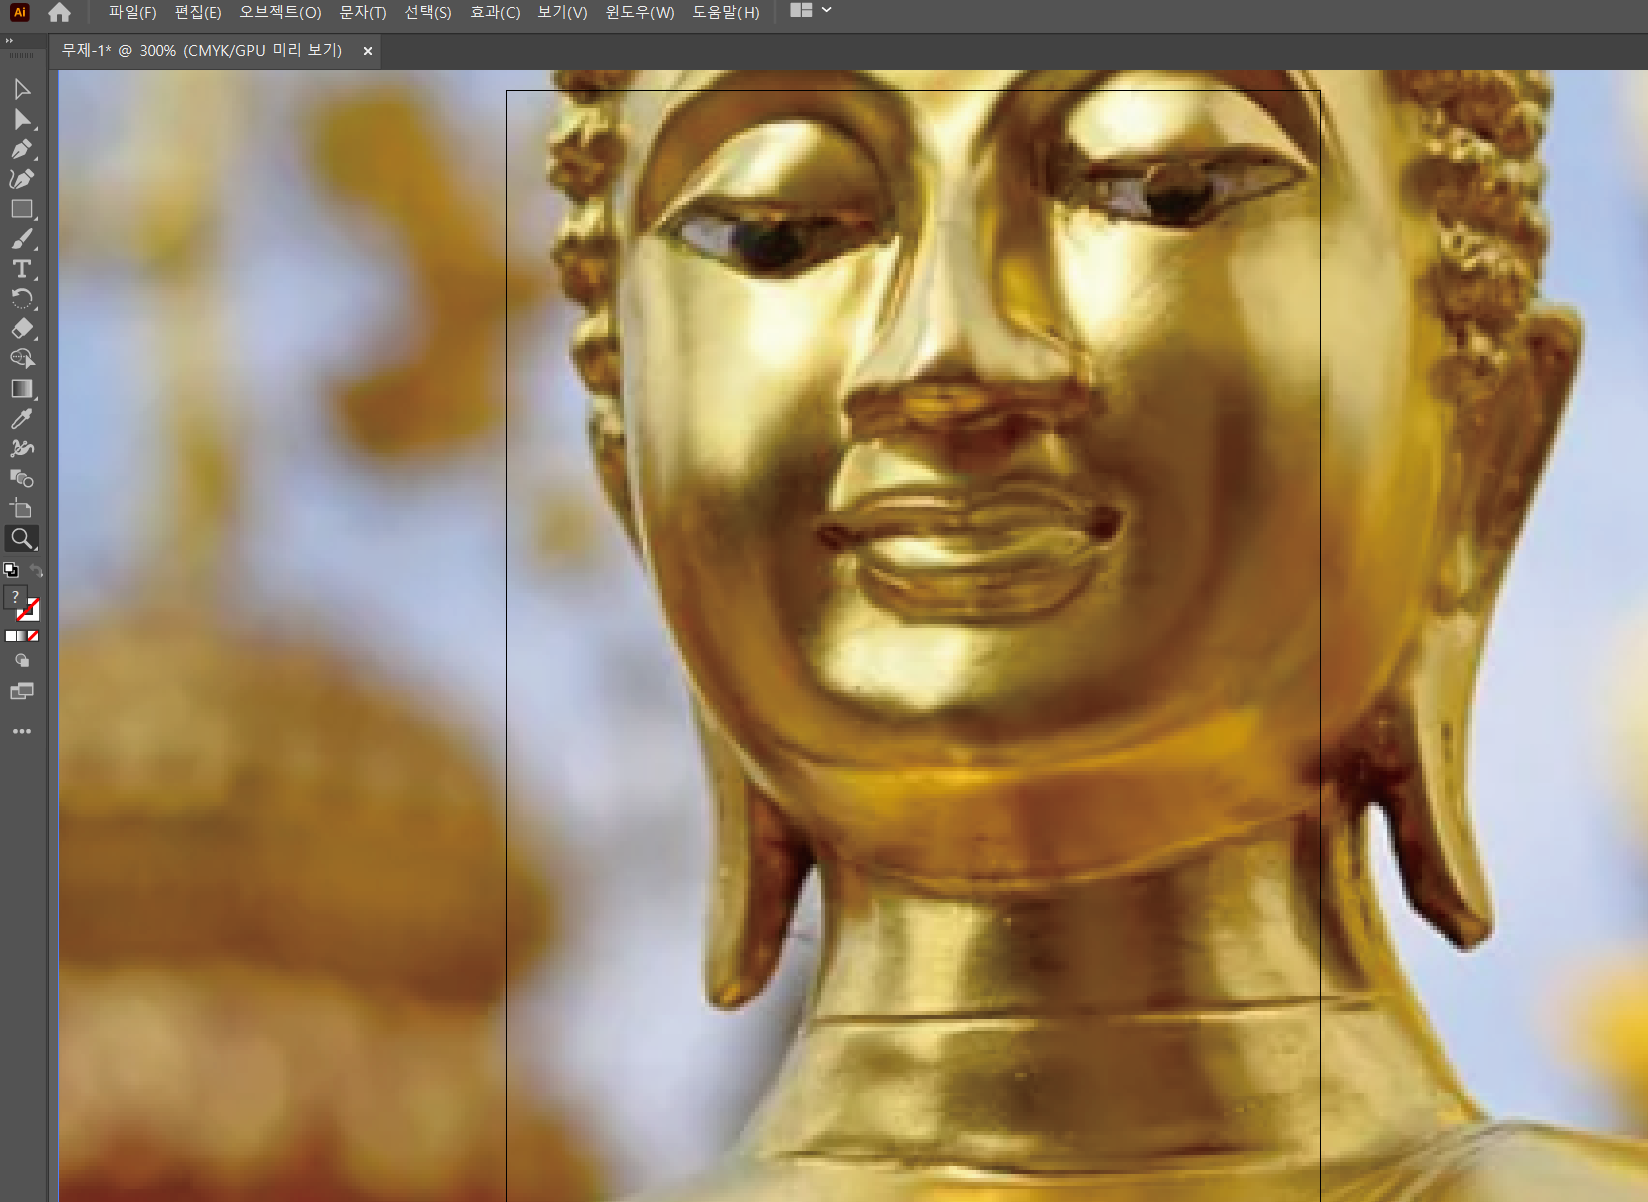Click the Fill color box
Viewport: 1648px width, 1202px height.
(15, 597)
